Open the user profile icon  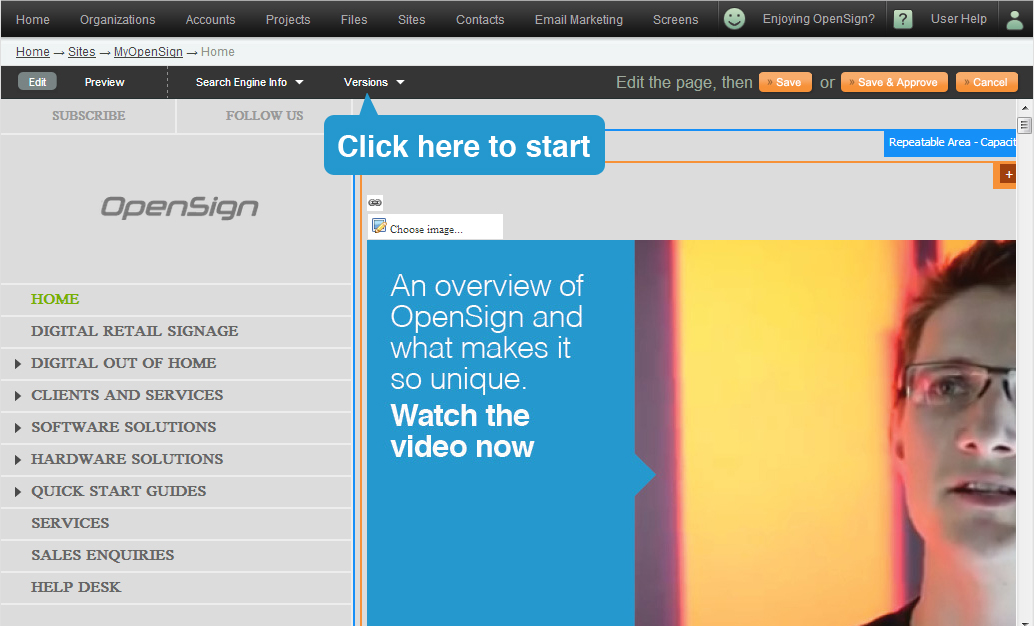(x=1014, y=20)
